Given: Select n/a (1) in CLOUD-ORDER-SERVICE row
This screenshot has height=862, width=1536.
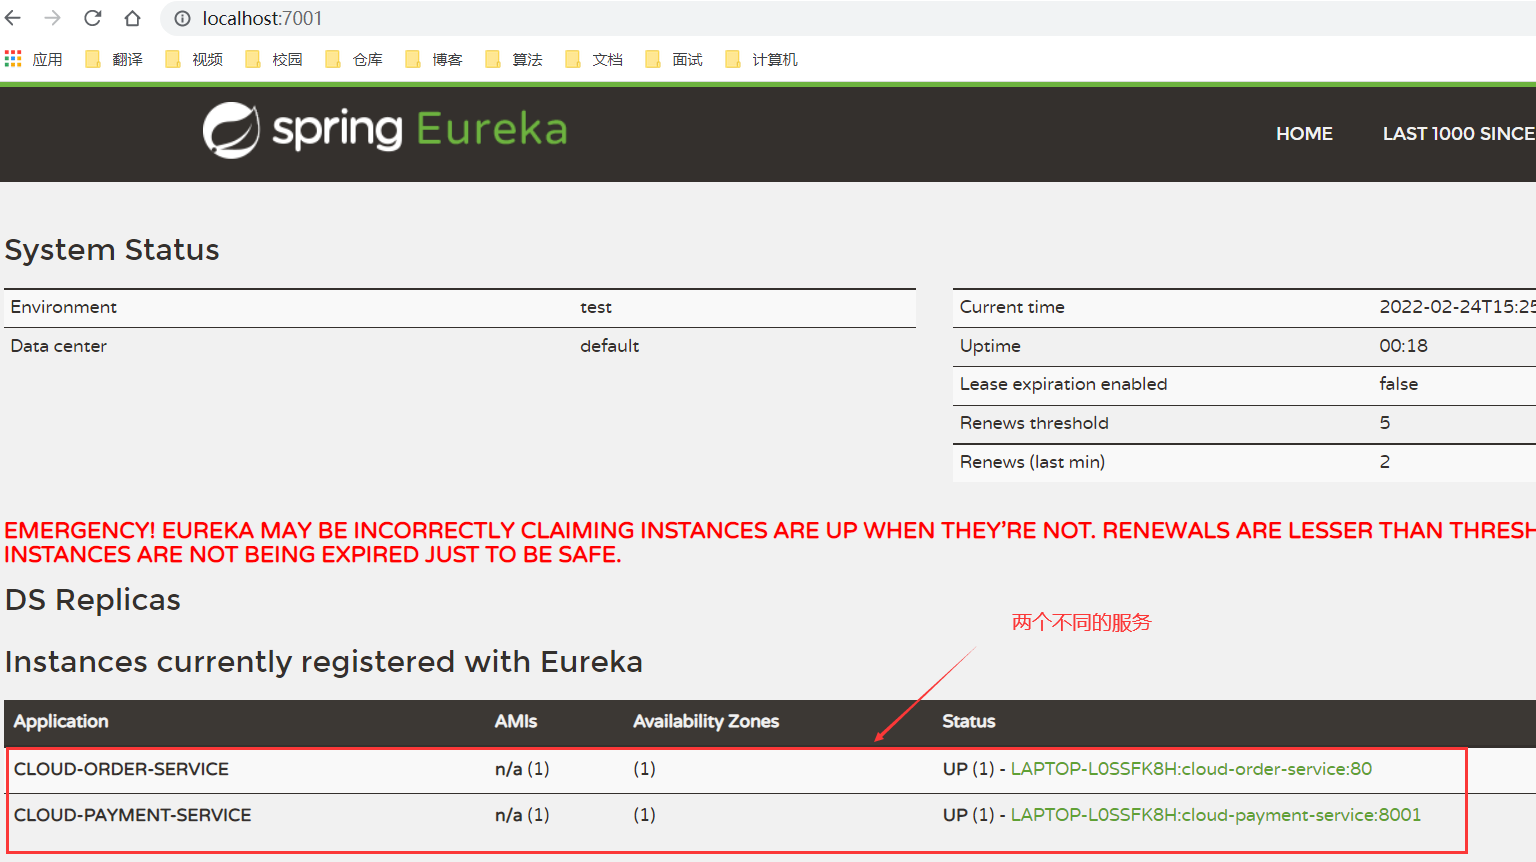Looking at the screenshot, I should (x=522, y=769).
